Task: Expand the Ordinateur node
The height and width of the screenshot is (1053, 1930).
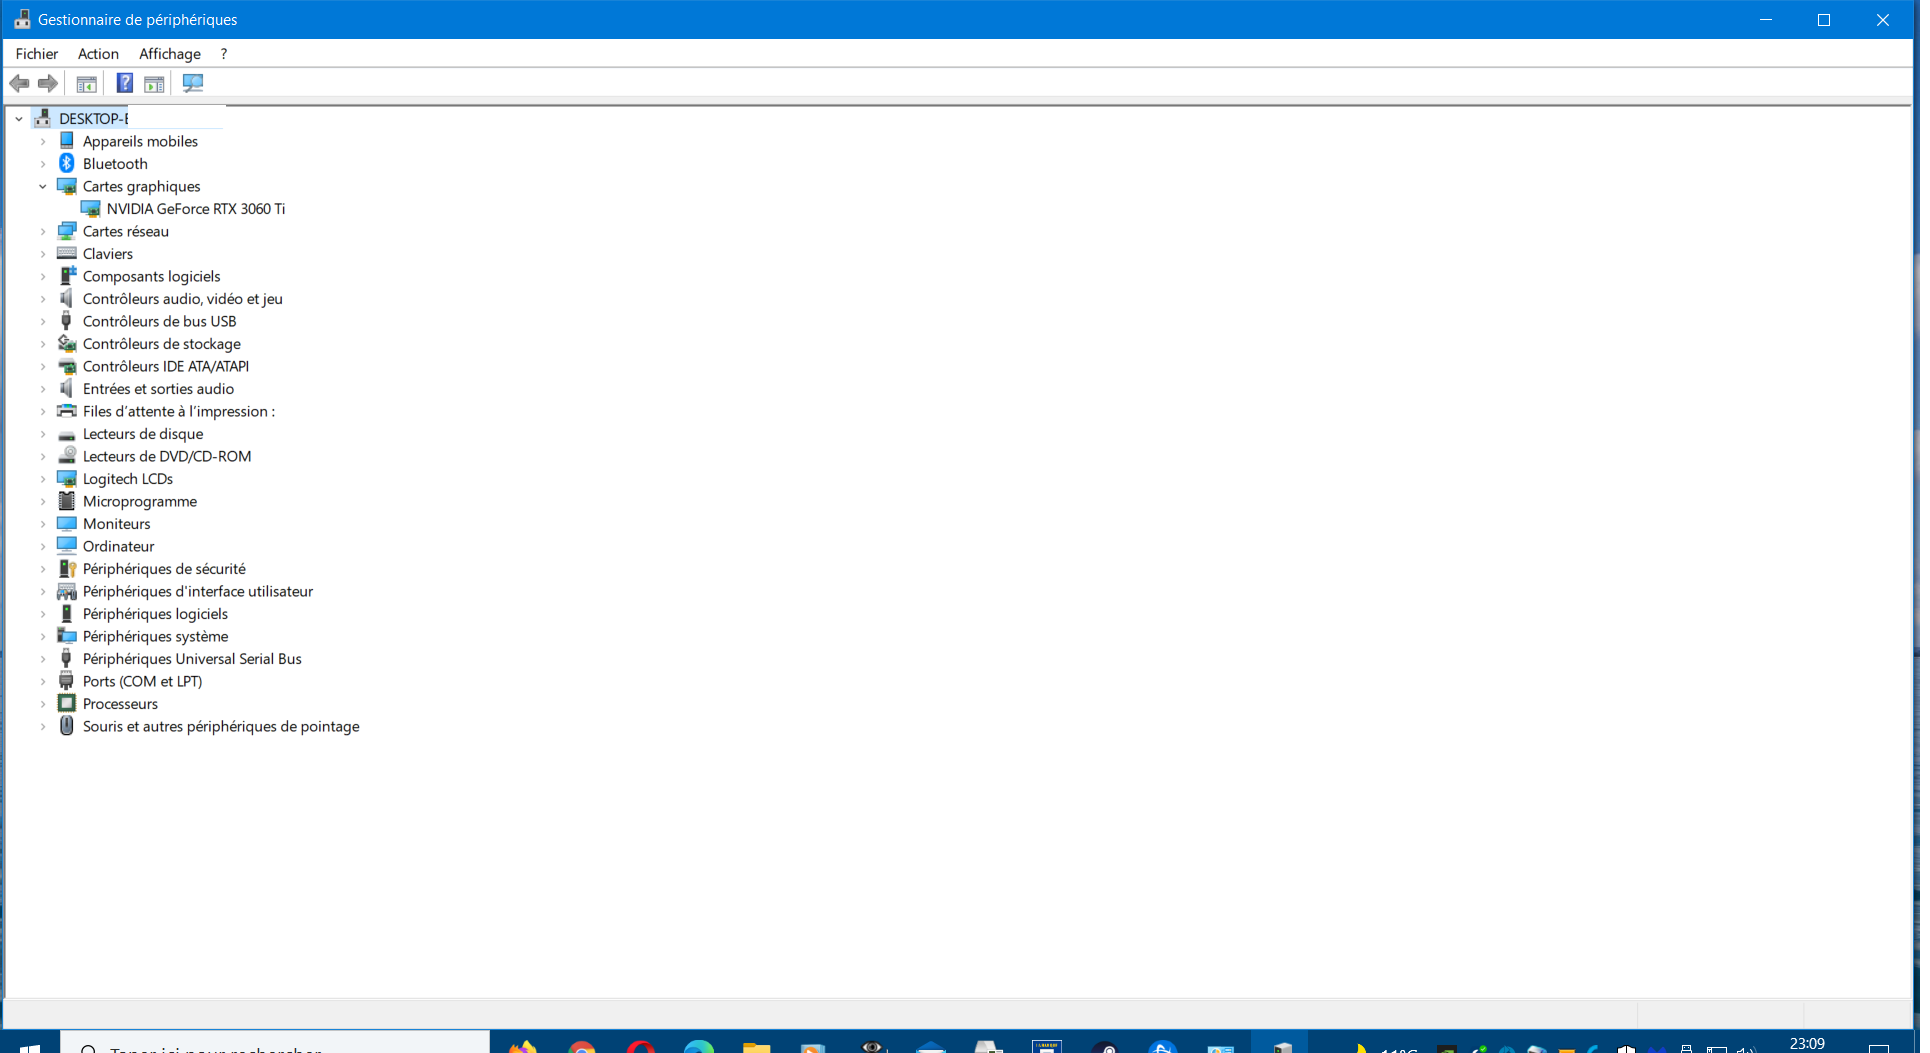Action: click(43, 547)
